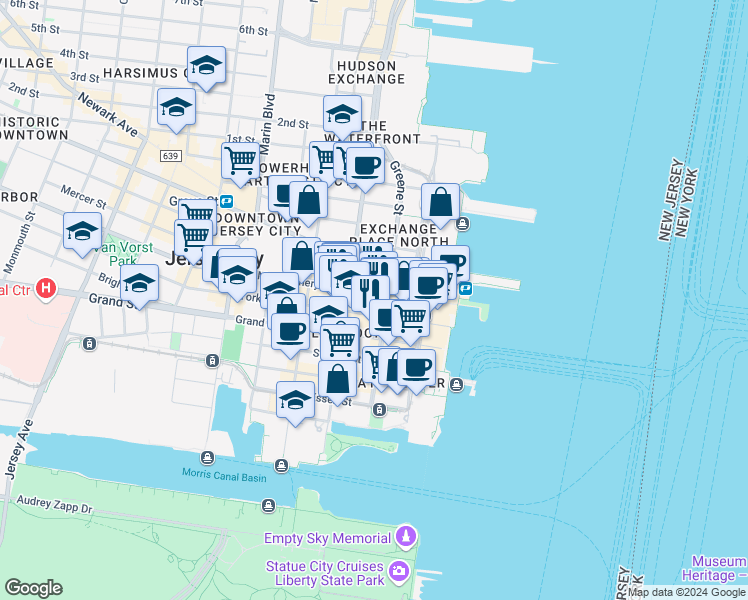Click the shopping bag marker by the ferry pier

coord(440,202)
